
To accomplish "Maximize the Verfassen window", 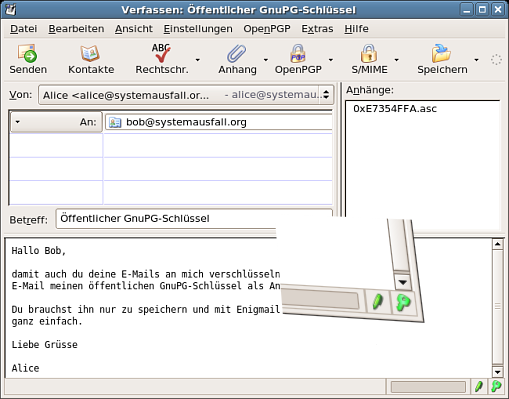I will tap(482, 9).
